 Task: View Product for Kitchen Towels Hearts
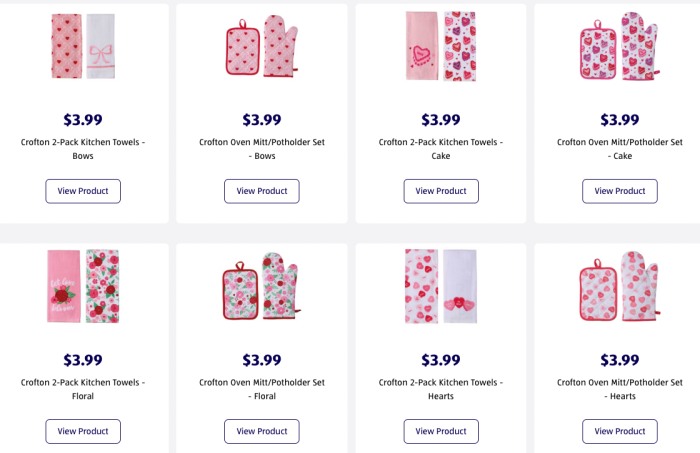[x=441, y=431]
